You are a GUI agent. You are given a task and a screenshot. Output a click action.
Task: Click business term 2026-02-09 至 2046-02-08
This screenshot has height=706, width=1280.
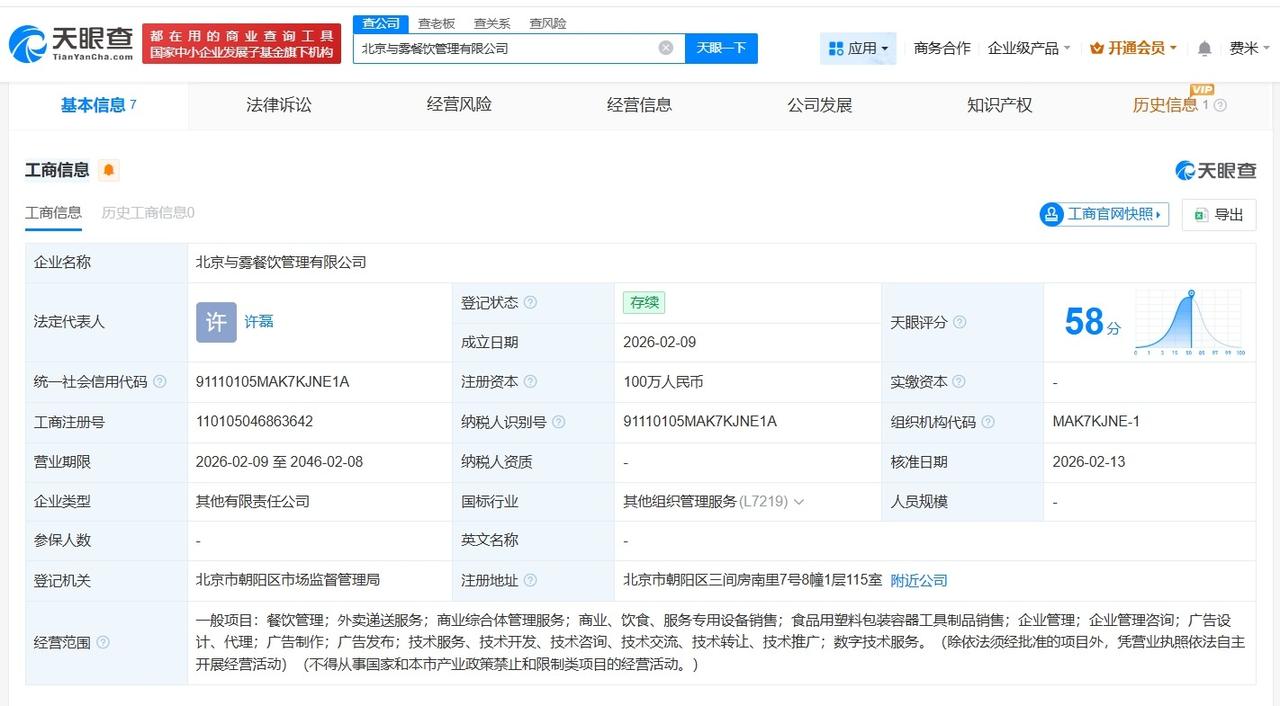tap(279, 462)
